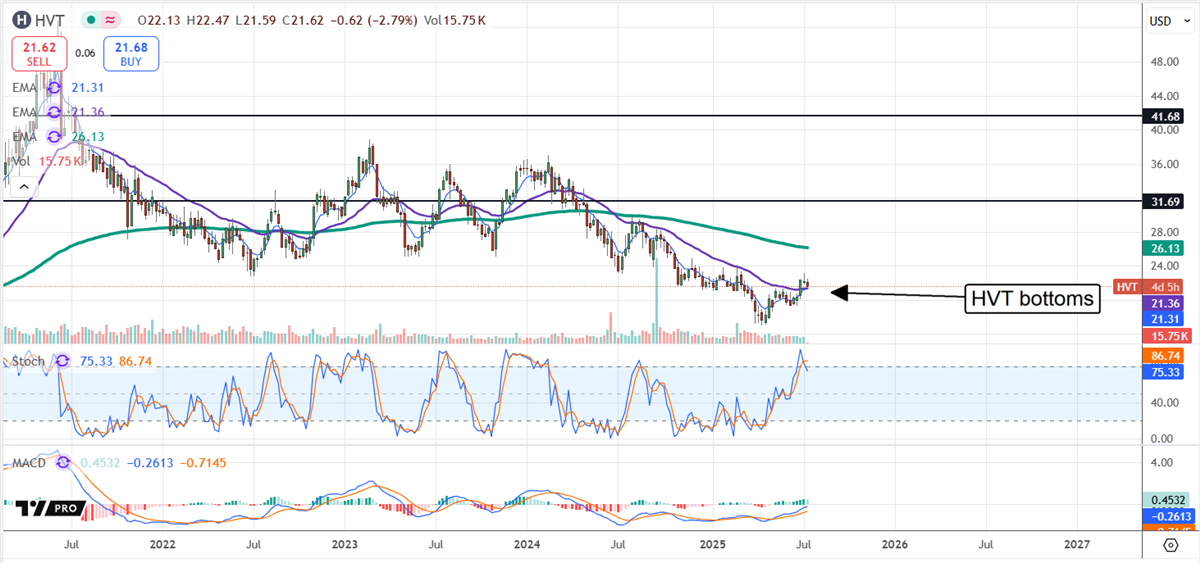Viewport: 1200px width, 563px height.
Task: Click the refresh icon beside EMA 26.13
Action: coord(54,137)
